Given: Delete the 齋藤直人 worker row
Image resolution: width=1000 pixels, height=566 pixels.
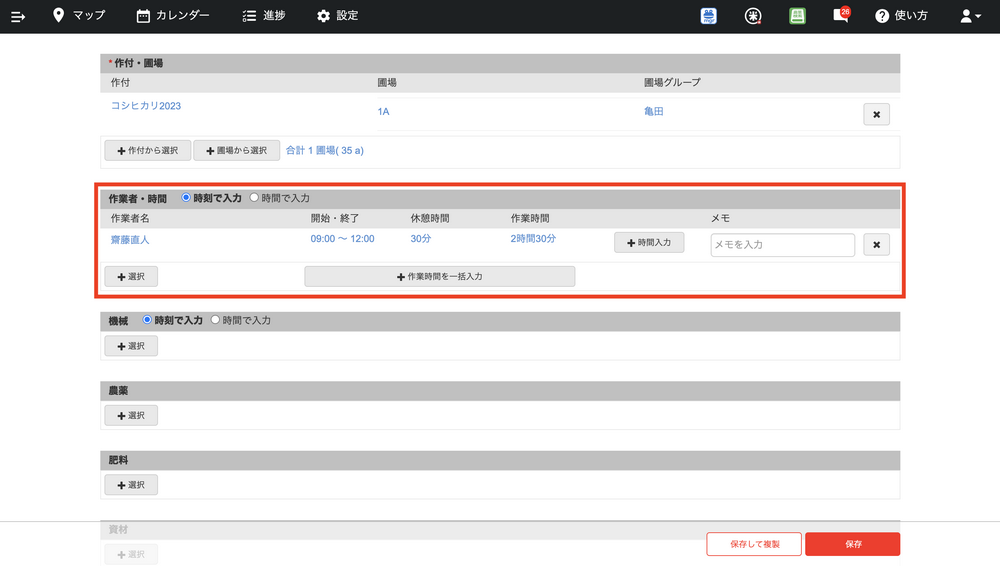Looking at the screenshot, I should (876, 244).
